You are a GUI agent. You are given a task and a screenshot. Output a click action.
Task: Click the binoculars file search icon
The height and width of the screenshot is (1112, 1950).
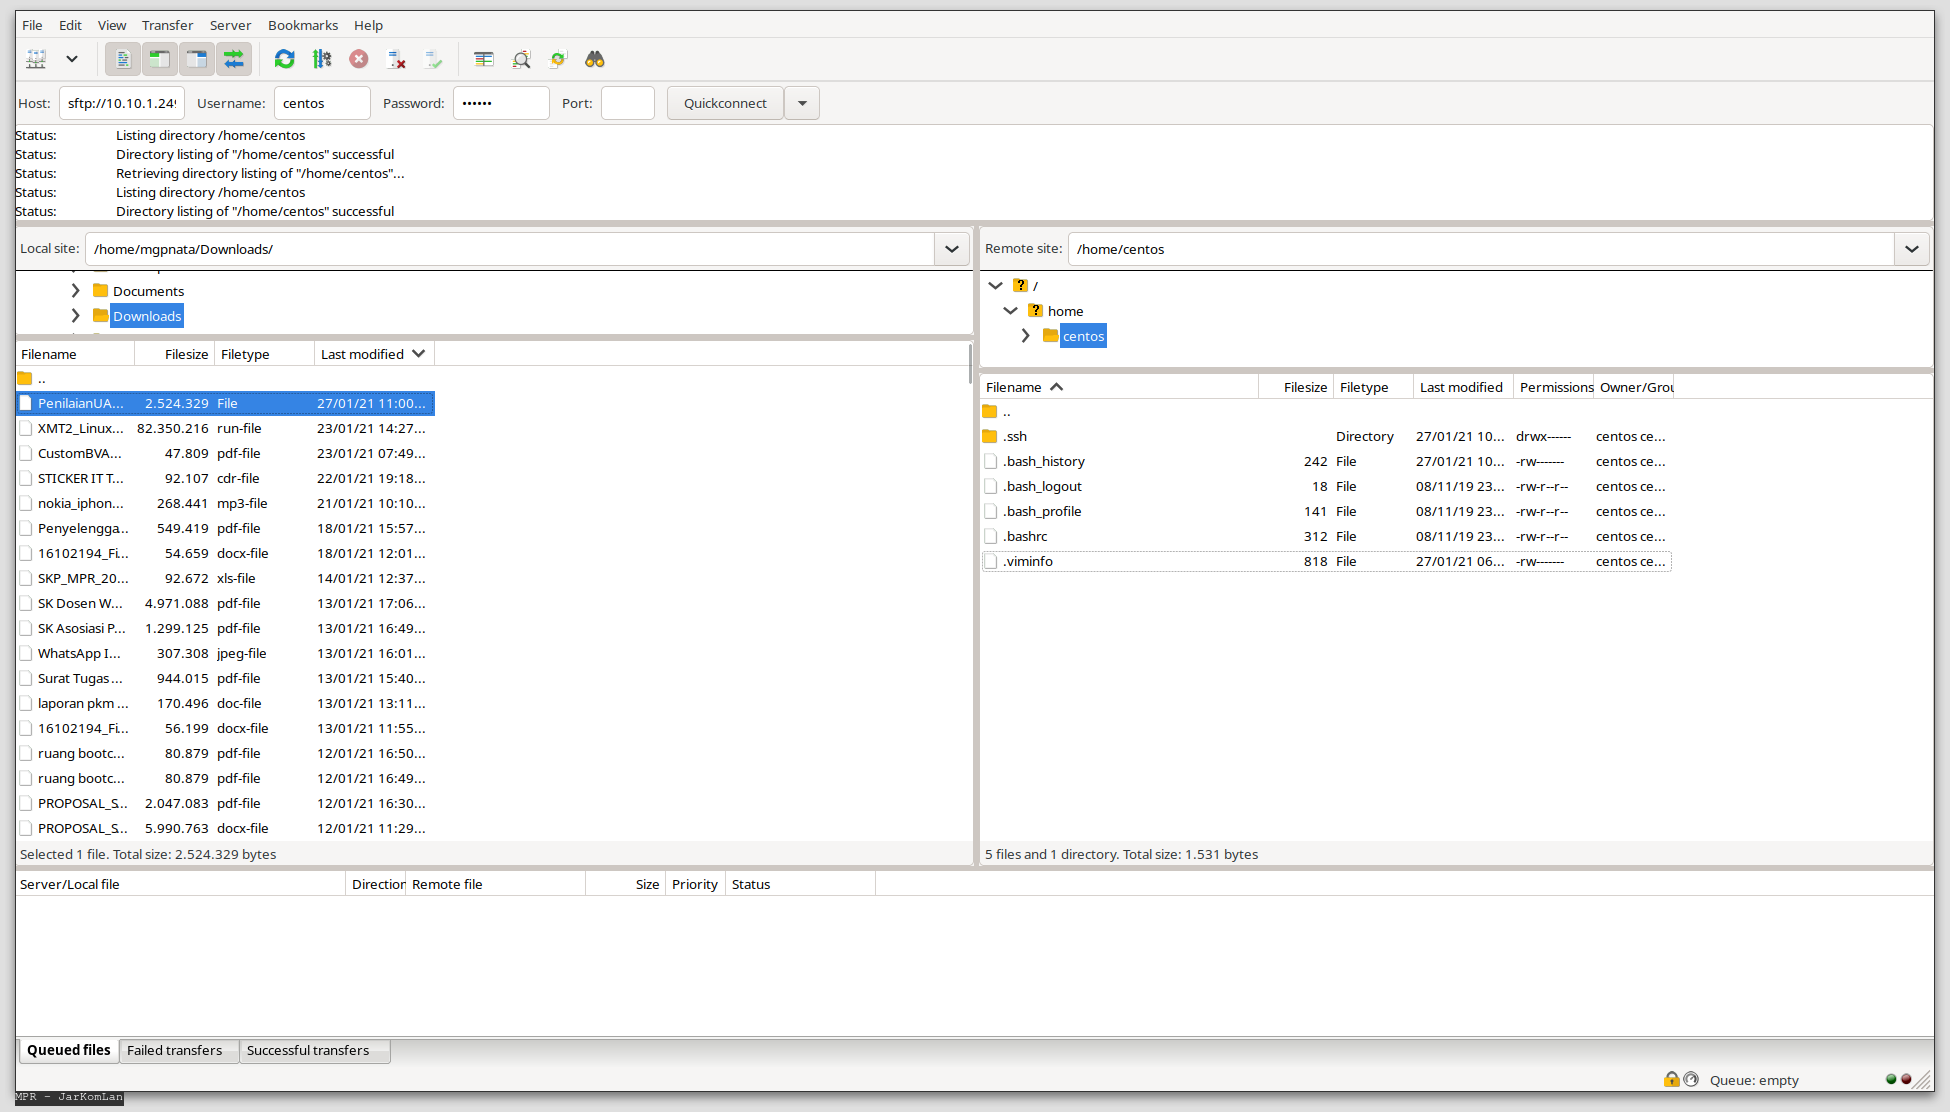pos(595,59)
